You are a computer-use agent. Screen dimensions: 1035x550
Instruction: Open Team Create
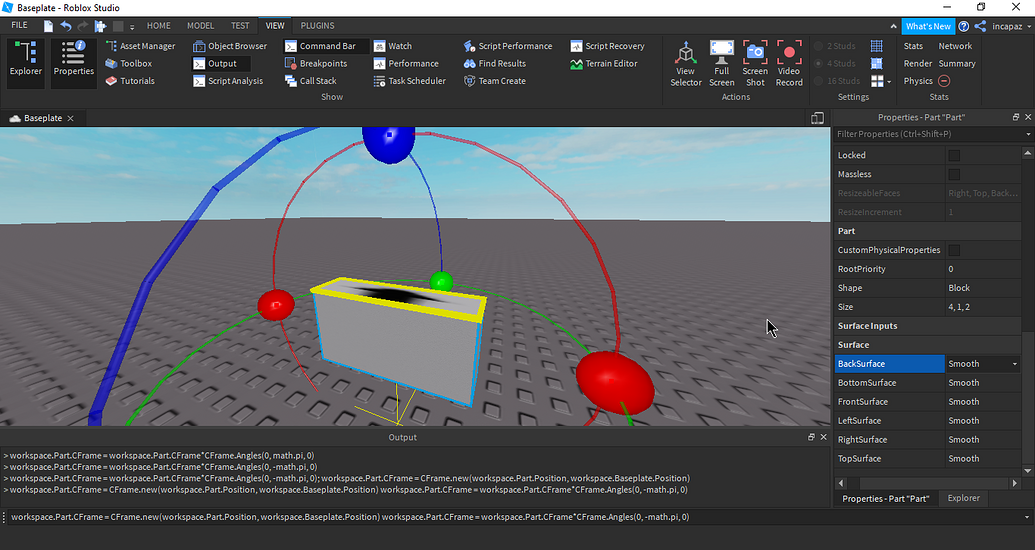tap(494, 81)
